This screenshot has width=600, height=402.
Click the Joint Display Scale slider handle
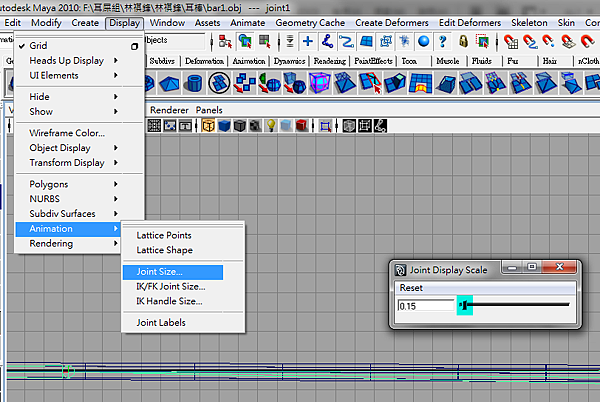point(463,304)
